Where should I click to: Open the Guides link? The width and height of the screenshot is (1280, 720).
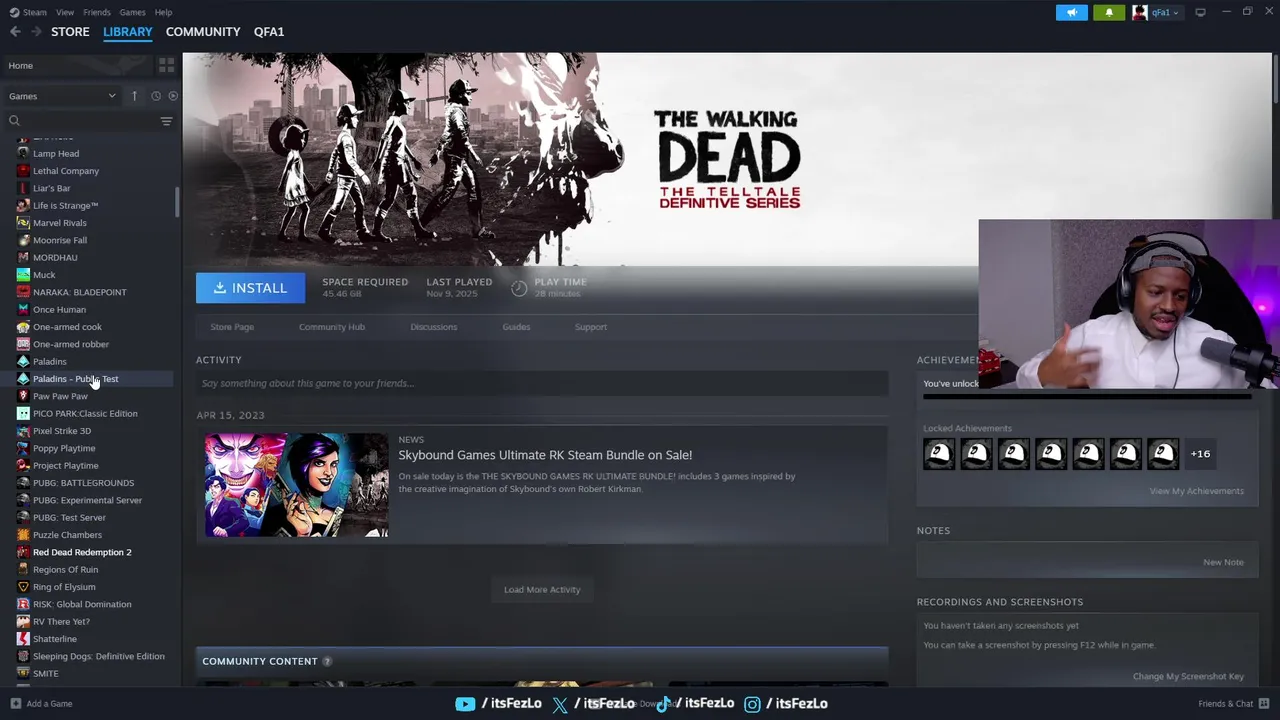pos(516,327)
